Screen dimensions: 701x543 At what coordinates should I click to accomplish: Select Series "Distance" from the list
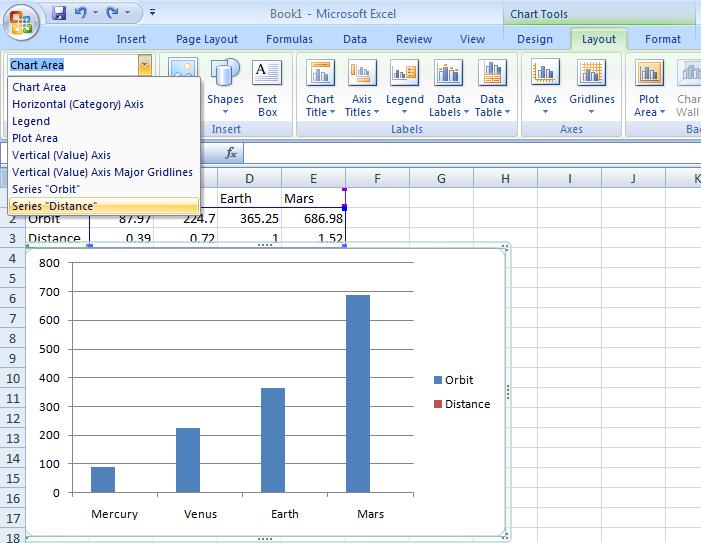click(x=55, y=206)
